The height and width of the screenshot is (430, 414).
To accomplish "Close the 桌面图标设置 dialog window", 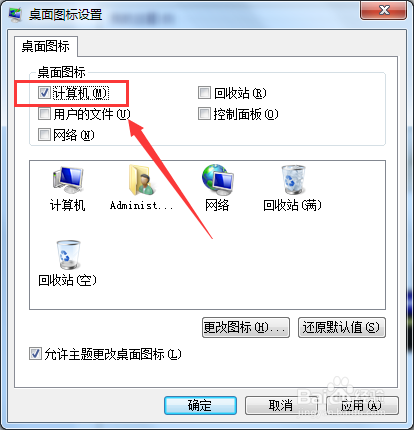I will [383, 10].
